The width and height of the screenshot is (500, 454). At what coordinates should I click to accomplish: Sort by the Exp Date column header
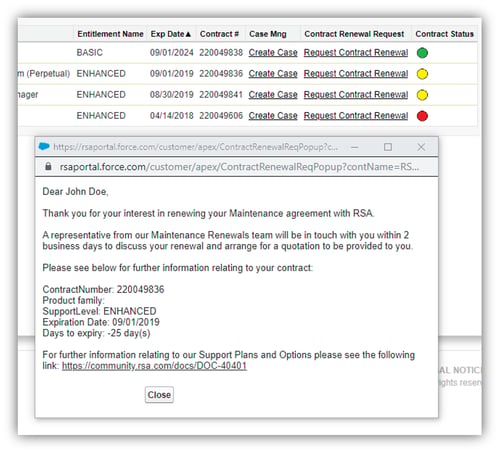pyautogui.click(x=171, y=34)
